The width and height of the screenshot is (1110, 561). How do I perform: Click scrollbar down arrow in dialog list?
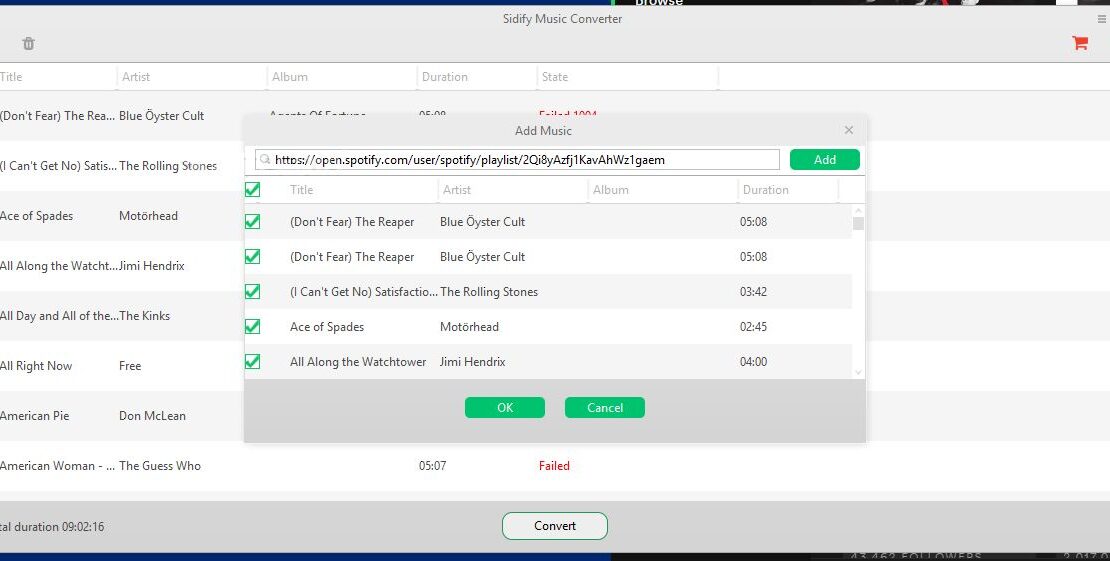859,373
